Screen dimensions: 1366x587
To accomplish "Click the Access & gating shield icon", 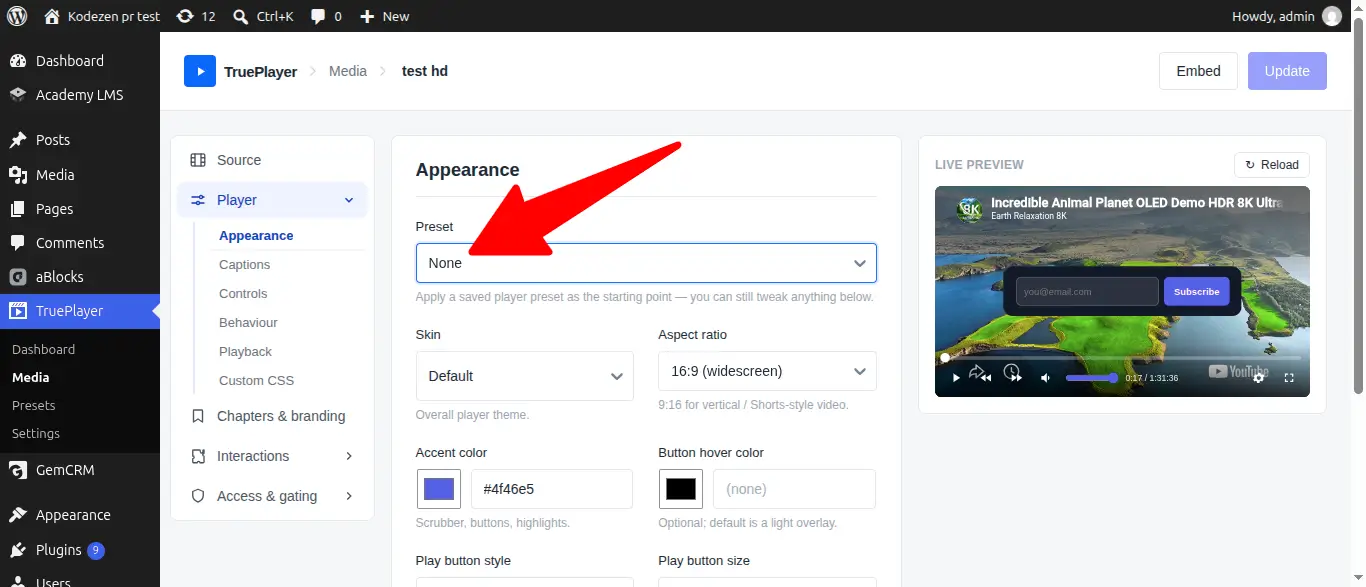I will click(x=198, y=496).
